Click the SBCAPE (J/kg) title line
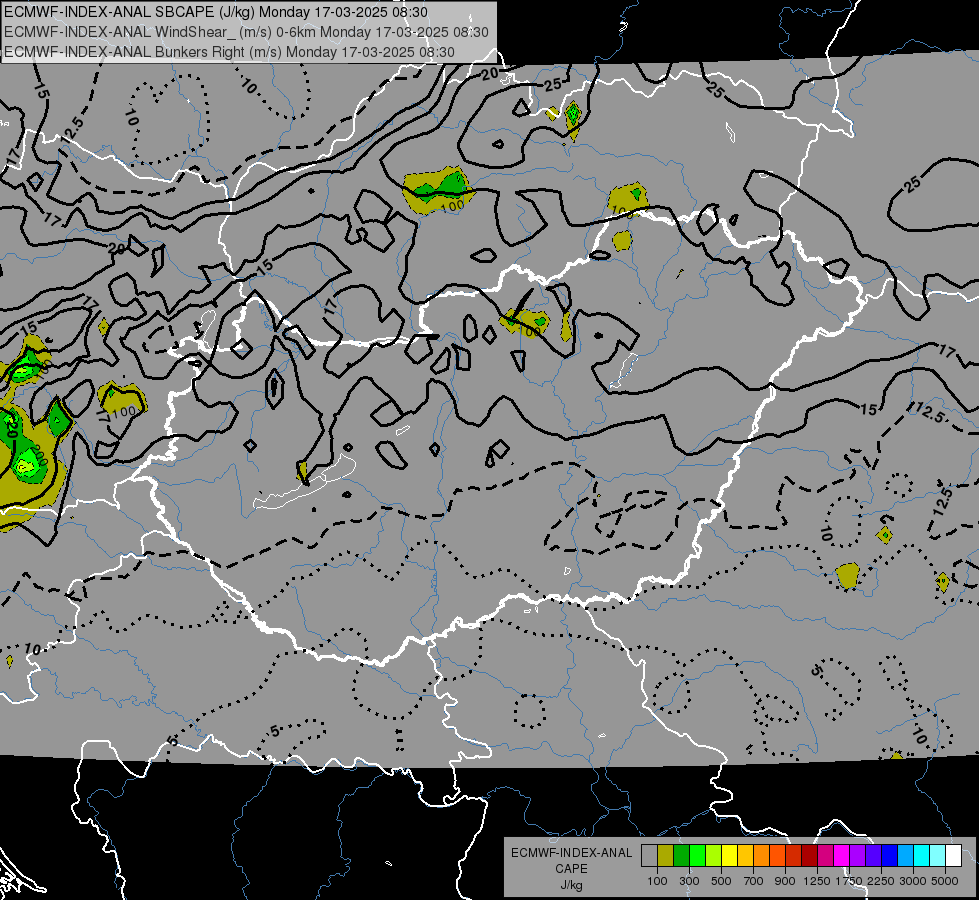 coord(215,12)
